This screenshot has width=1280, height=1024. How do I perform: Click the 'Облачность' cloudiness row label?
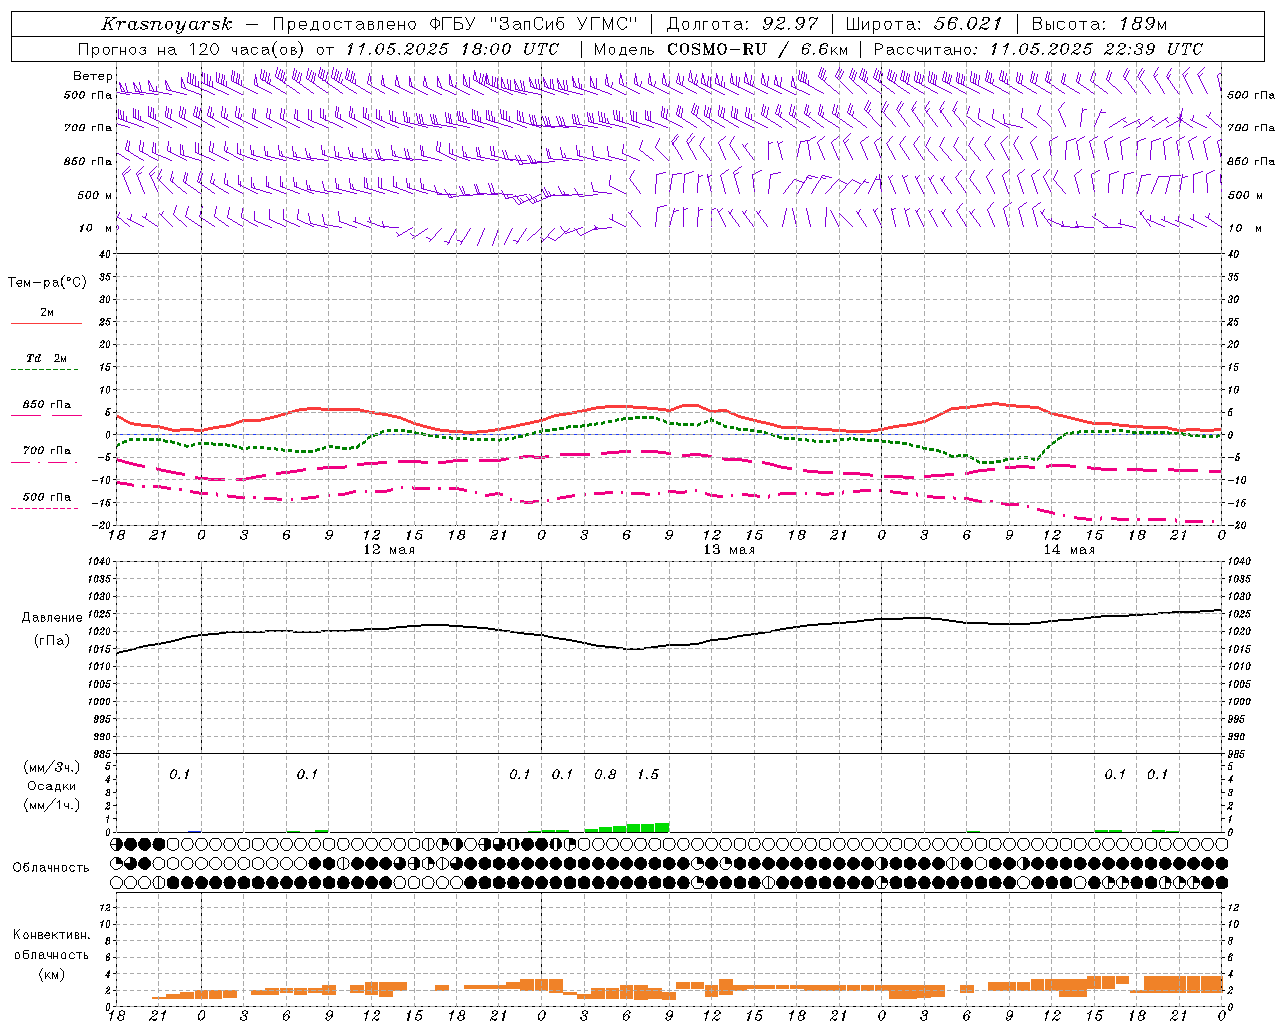(x=51, y=867)
